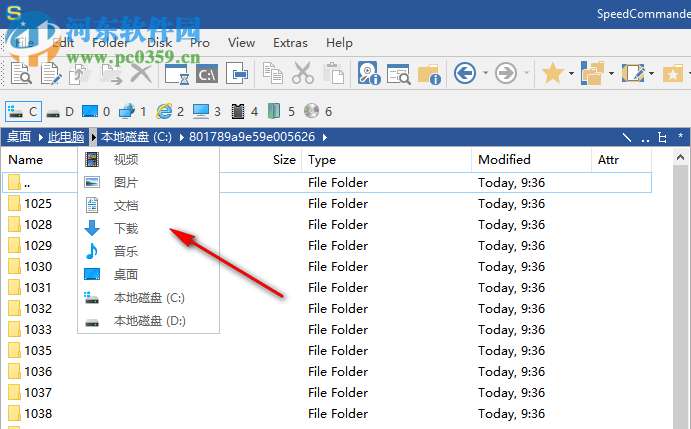691x429 pixels.
Task: Open favorites star dropdown arrow
Action: [x=571, y=73]
